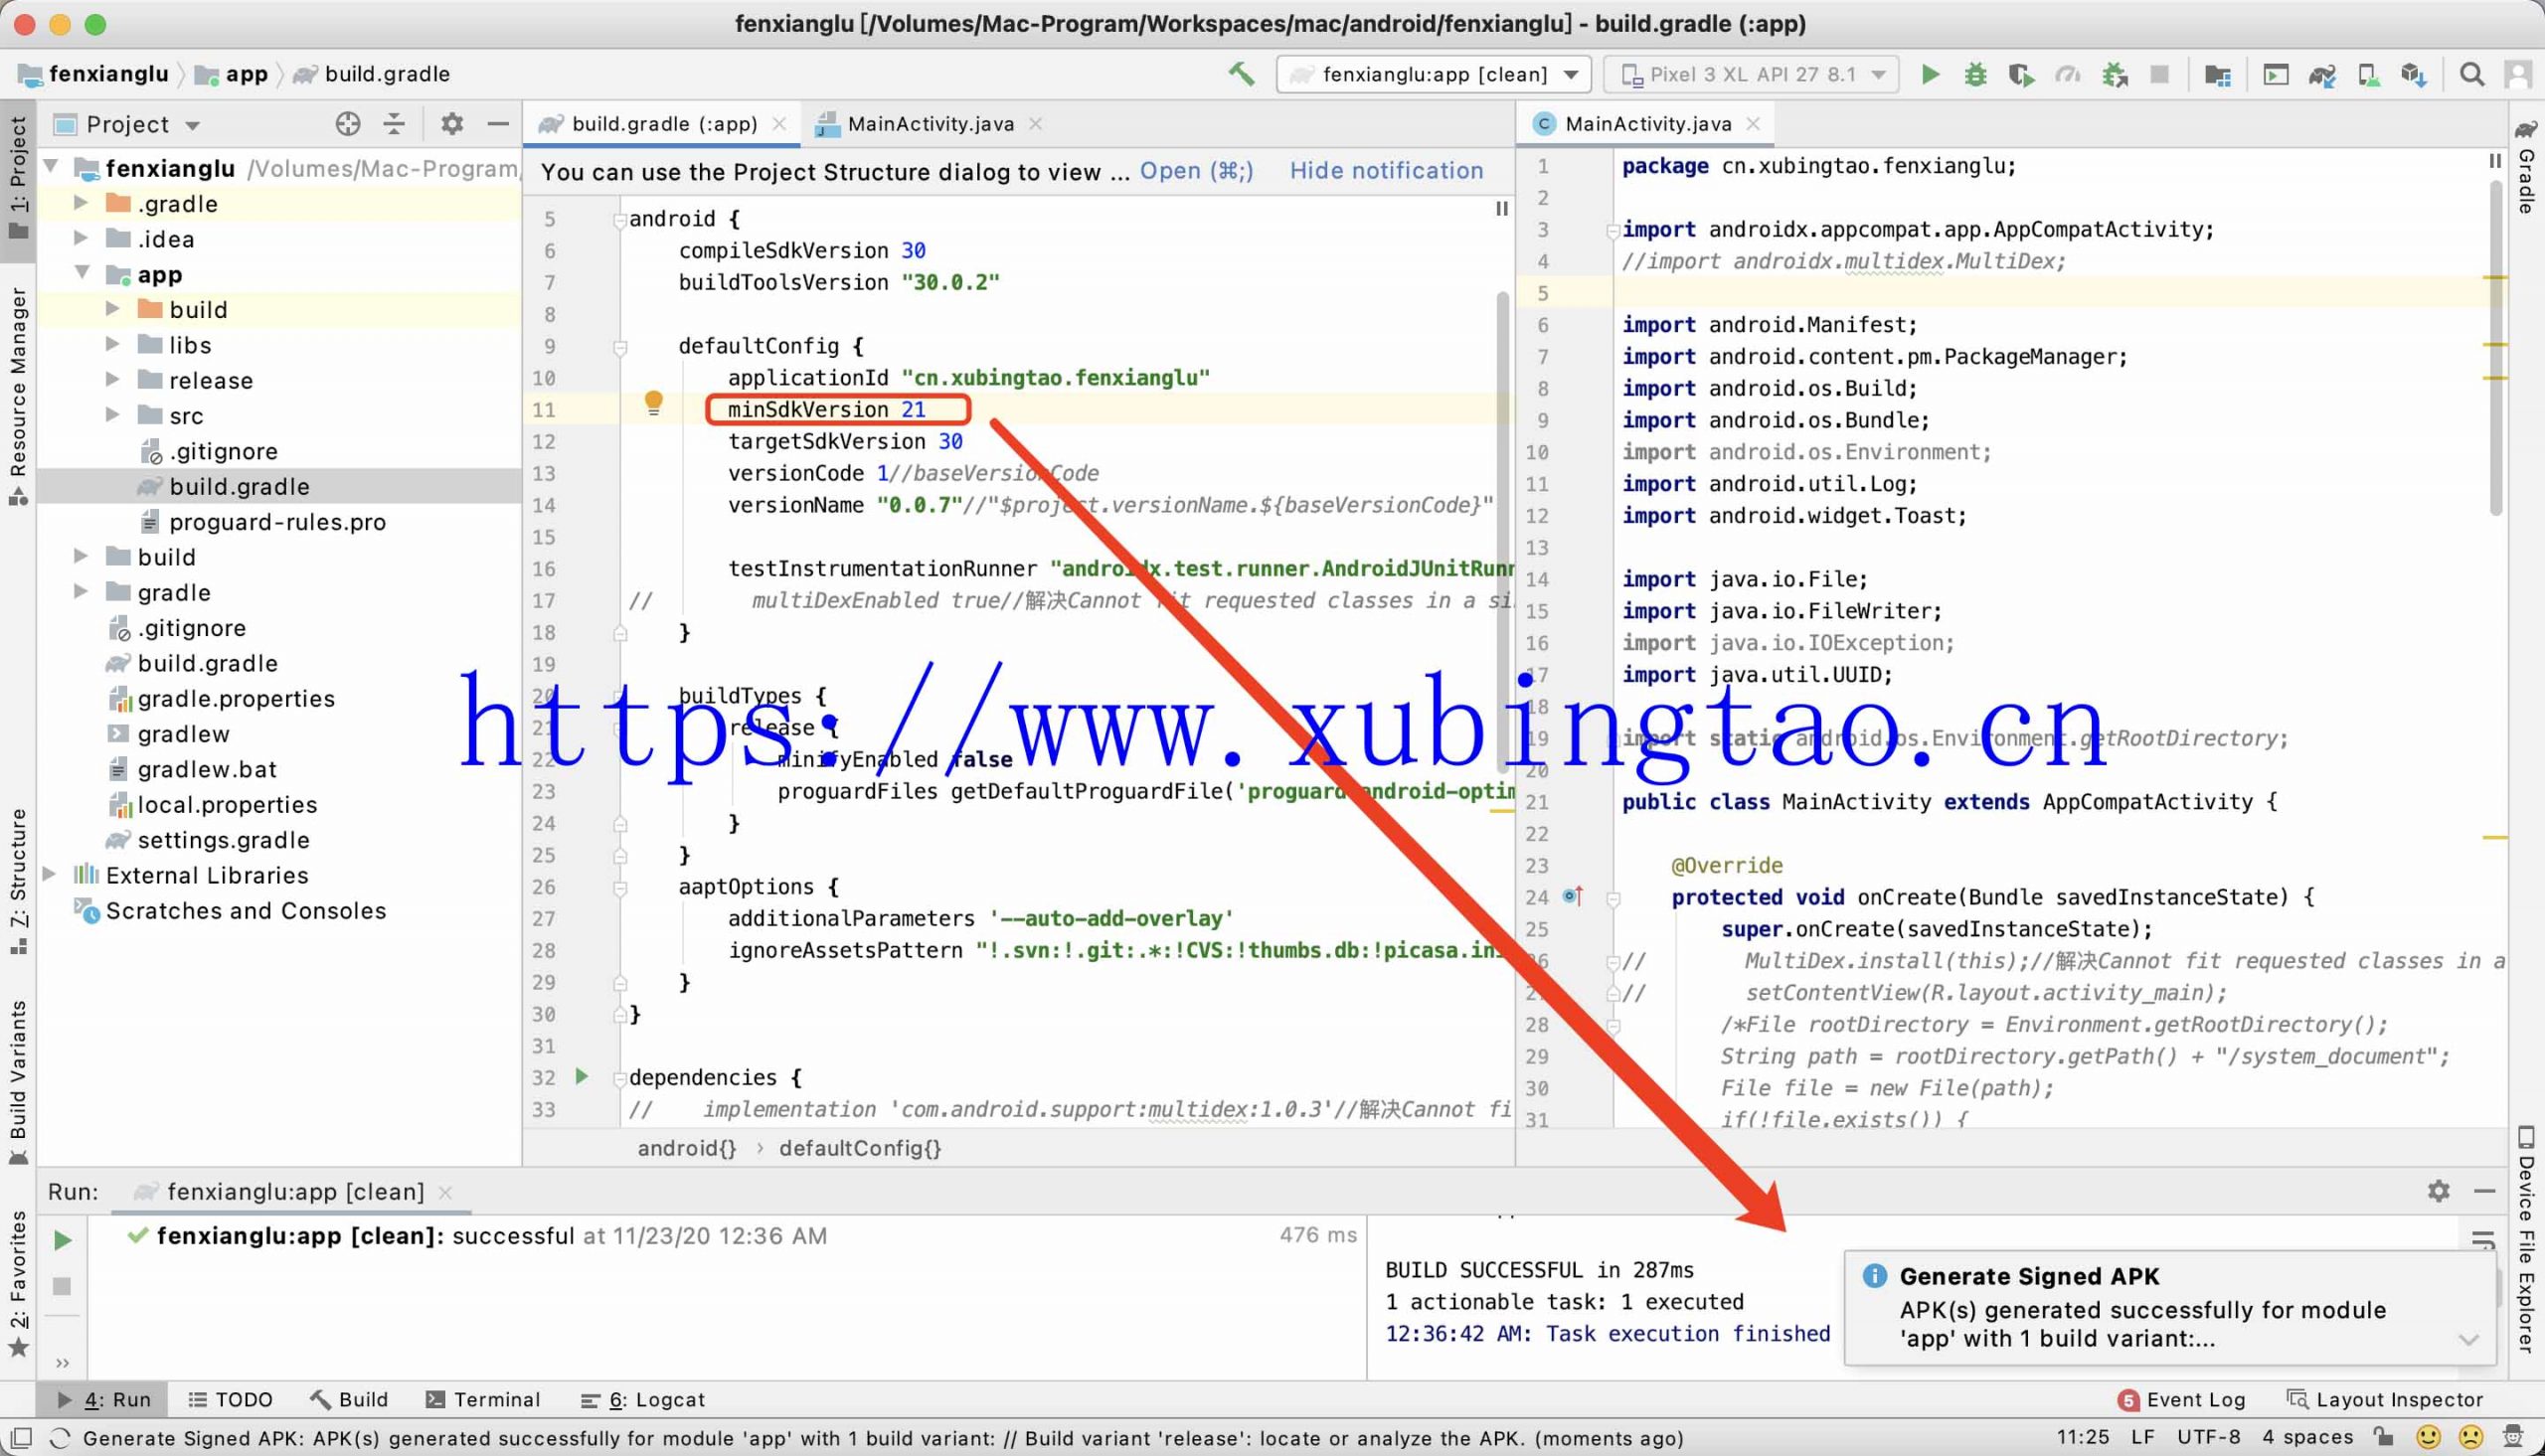Open Search Everywhere magnifier icon
Image resolution: width=2545 pixels, height=1456 pixels.
[2472, 74]
